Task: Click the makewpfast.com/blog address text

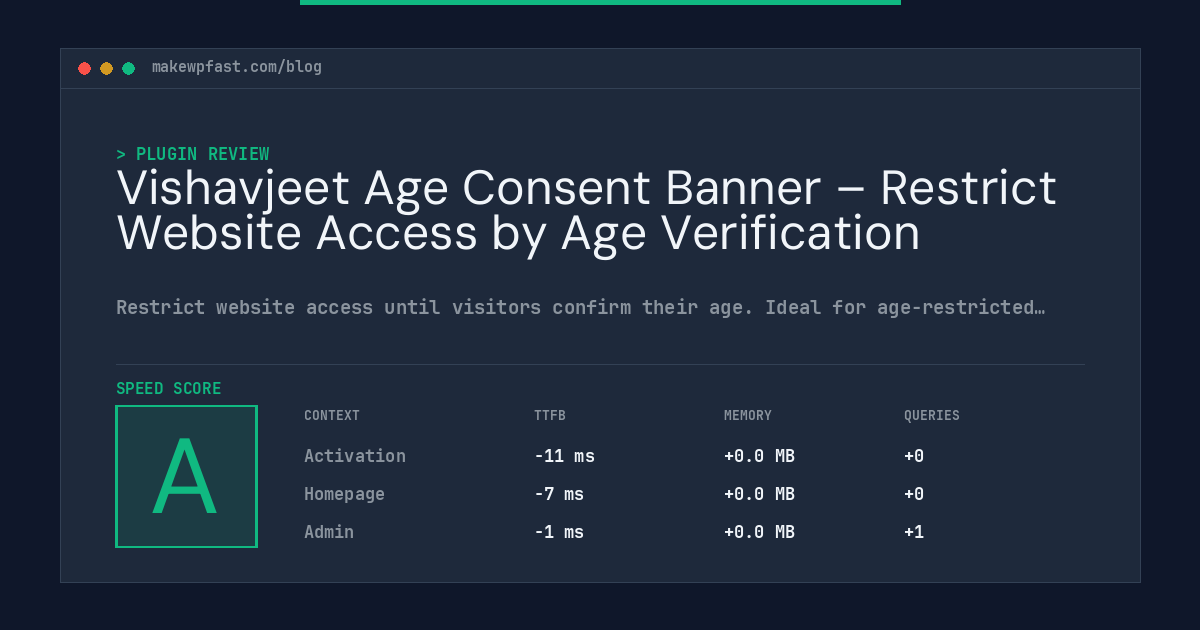Action: point(237,67)
